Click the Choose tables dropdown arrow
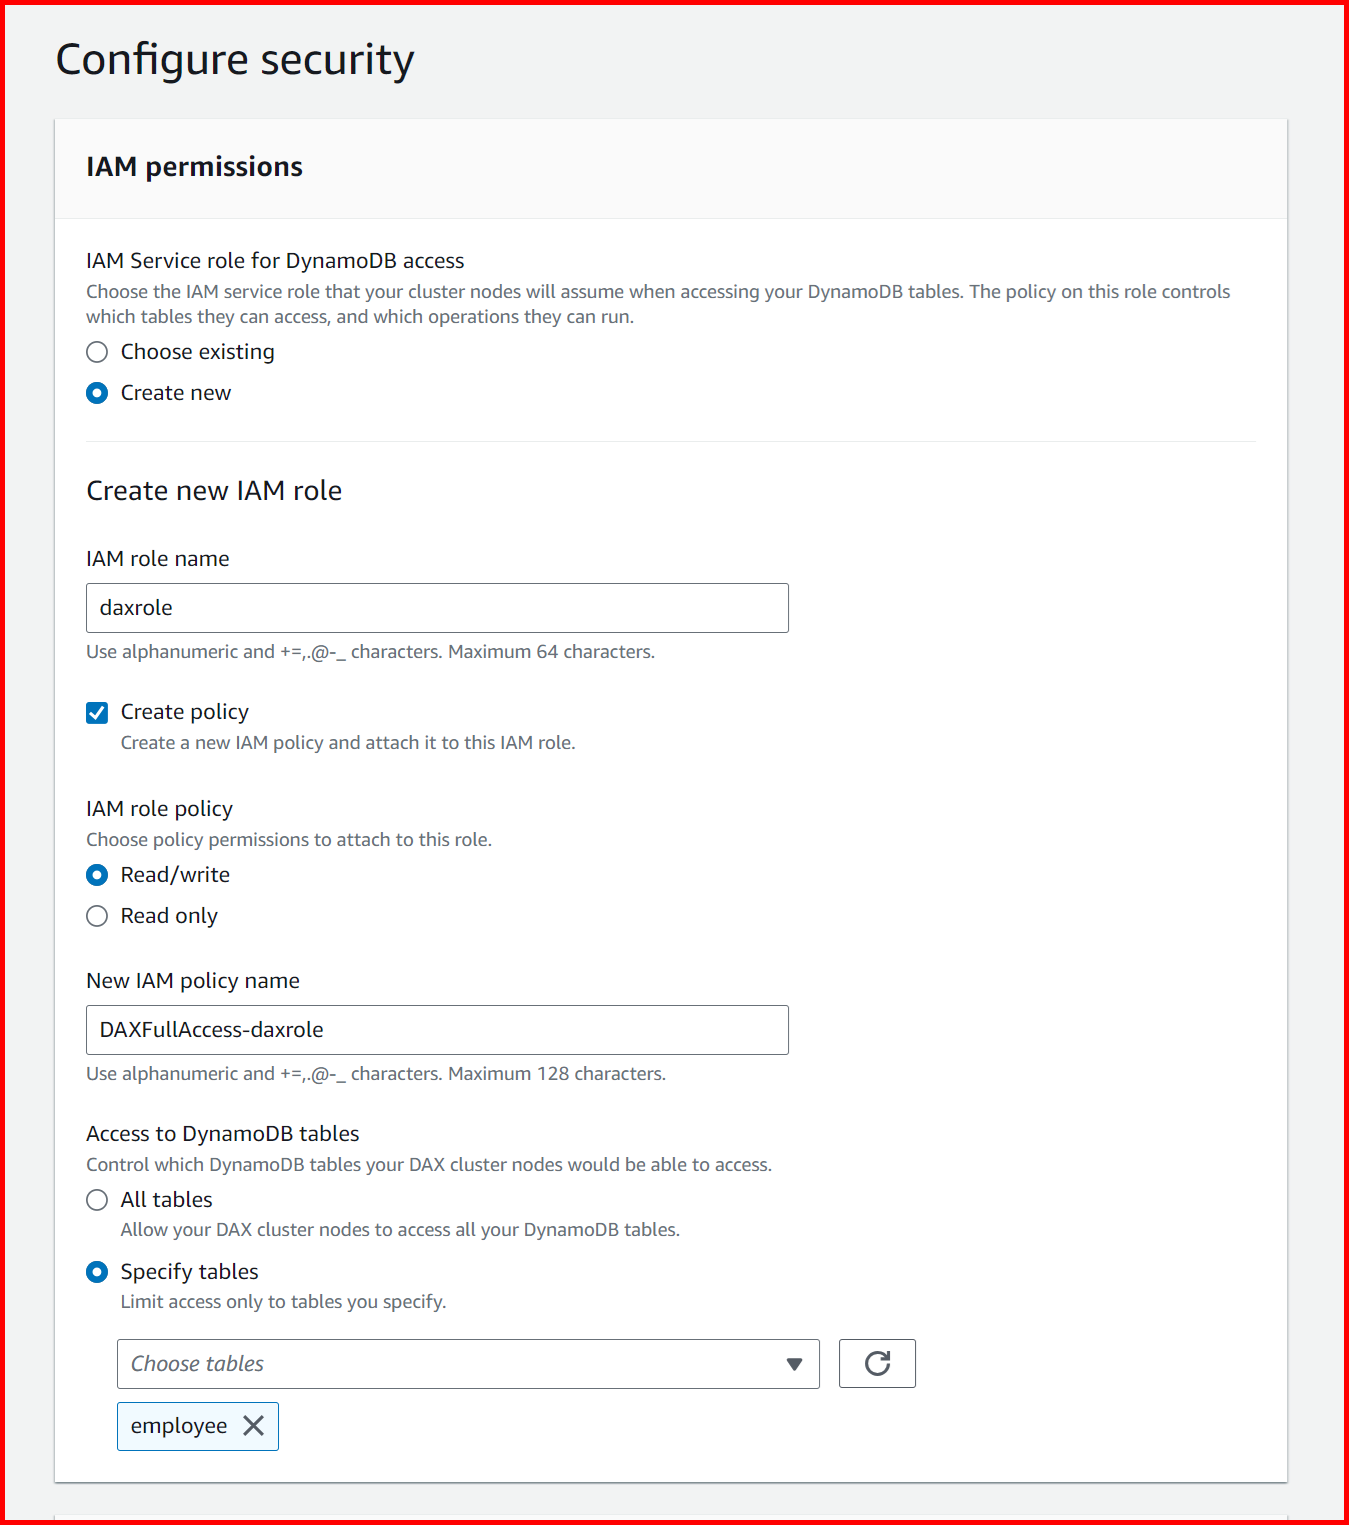Viewport: 1349px width, 1525px height. [794, 1363]
